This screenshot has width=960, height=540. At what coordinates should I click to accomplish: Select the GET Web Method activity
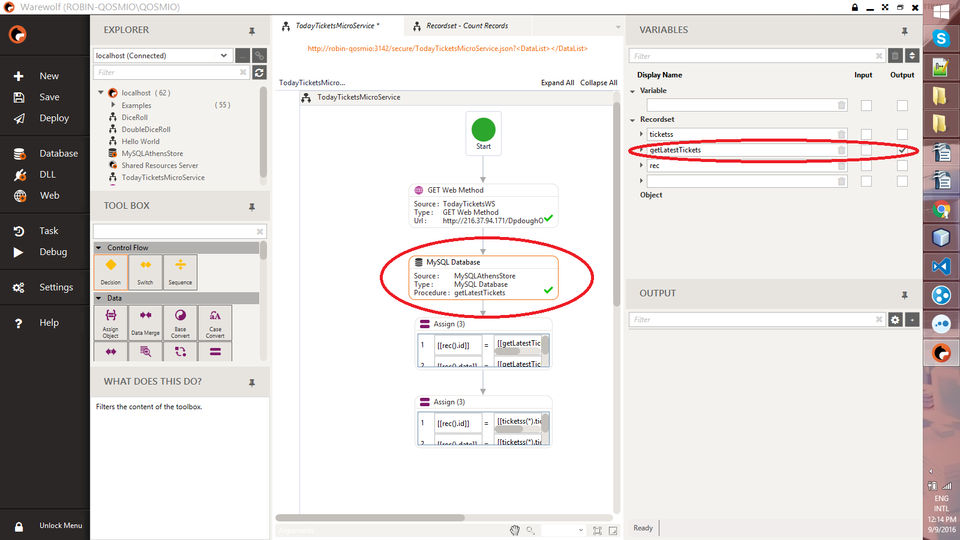tap(484, 206)
